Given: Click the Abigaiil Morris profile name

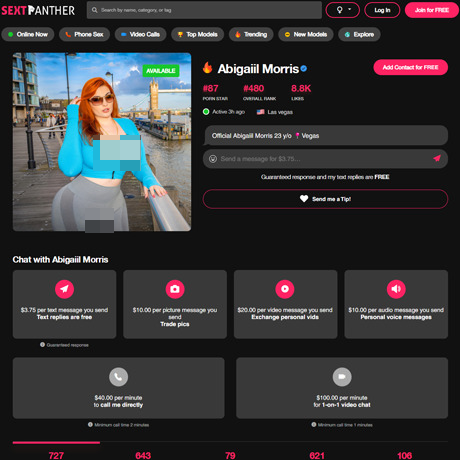Looking at the screenshot, I should coord(258,69).
